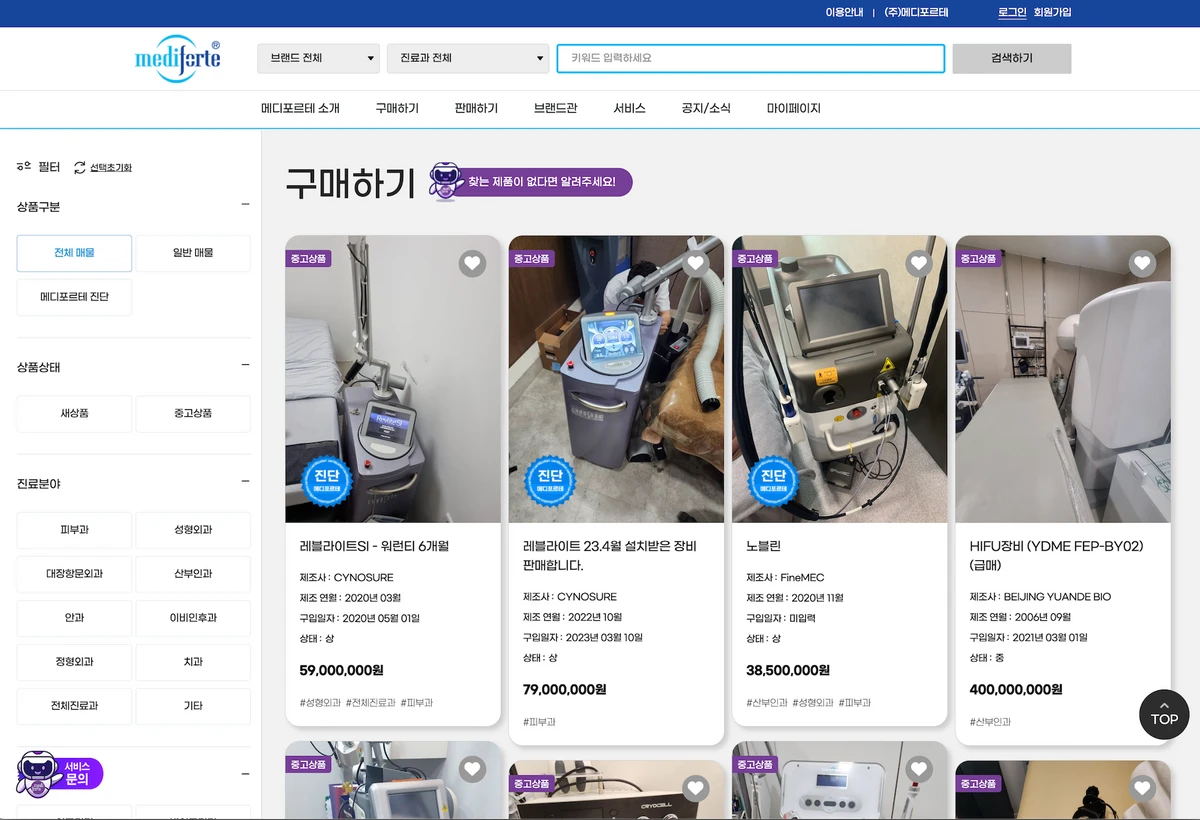The width and height of the screenshot is (1200, 820).
Task: Open the 공지/소식 menu
Action: (x=706, y=108)
